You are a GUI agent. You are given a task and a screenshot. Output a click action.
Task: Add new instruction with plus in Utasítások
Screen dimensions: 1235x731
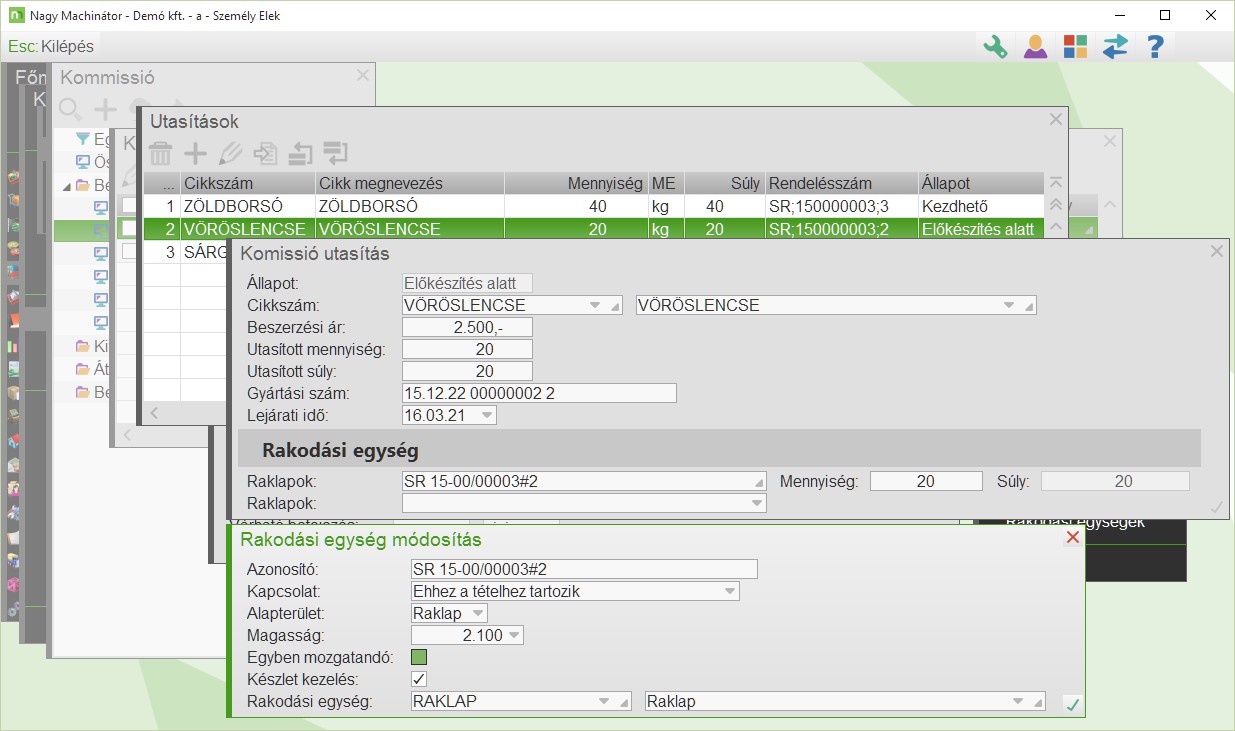(195, 153)
